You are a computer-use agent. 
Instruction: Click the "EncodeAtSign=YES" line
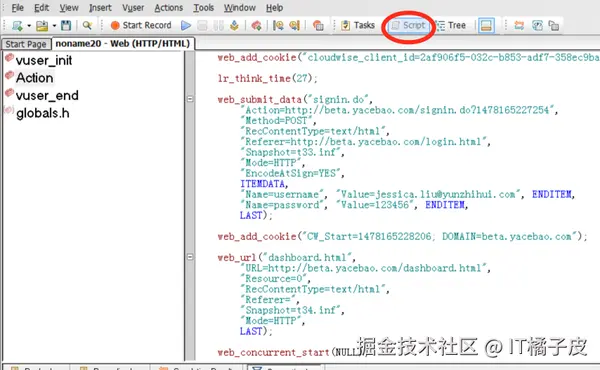coord(292,173)
